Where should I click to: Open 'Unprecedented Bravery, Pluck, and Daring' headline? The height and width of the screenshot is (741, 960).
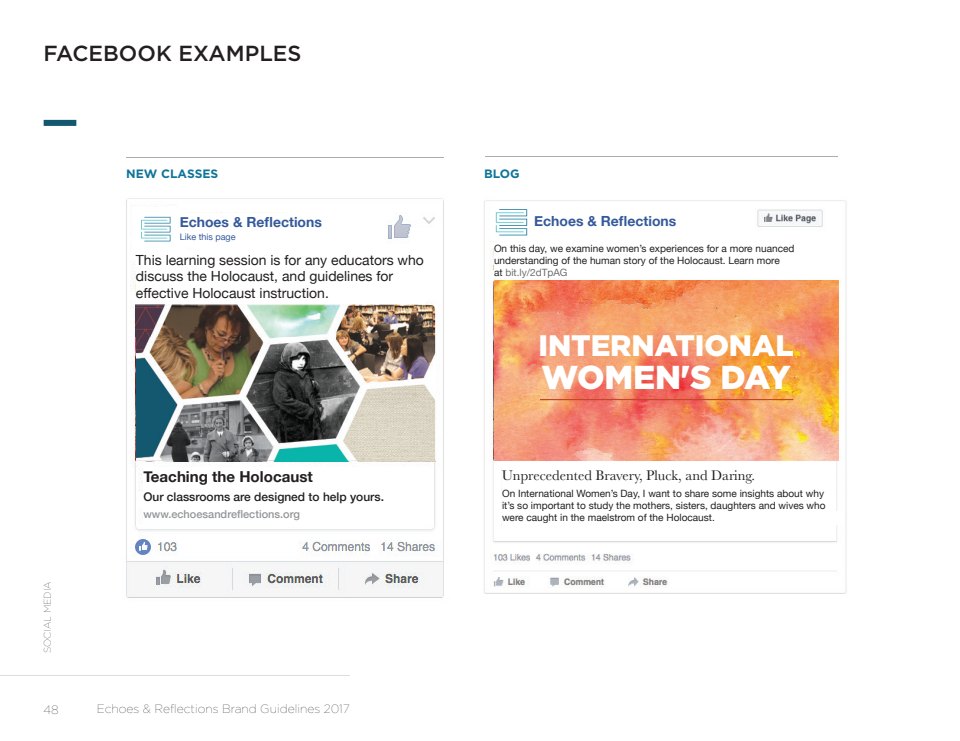click(x=628, y=476)
